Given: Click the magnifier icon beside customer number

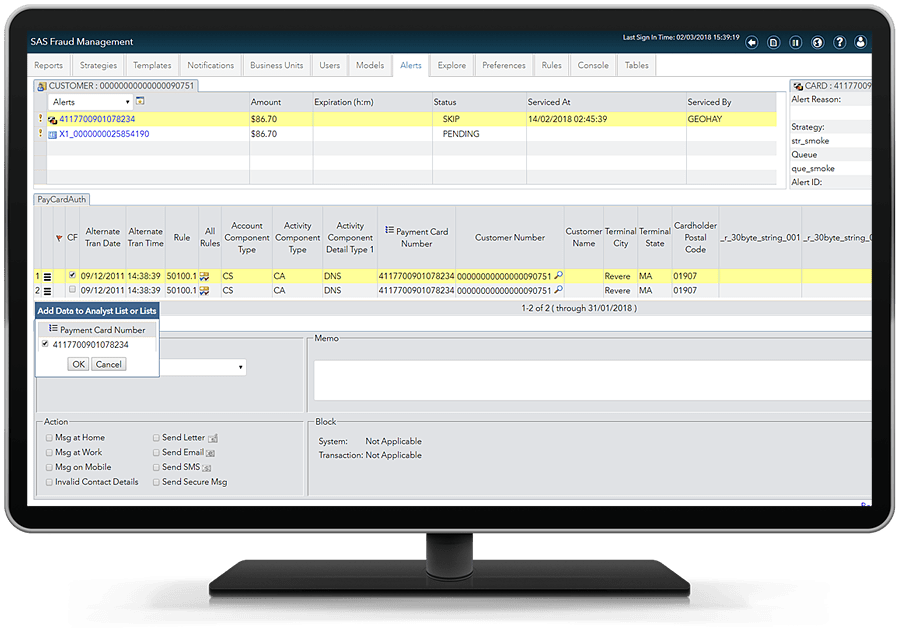Looking at the screenshot, I should coord(558,276).
